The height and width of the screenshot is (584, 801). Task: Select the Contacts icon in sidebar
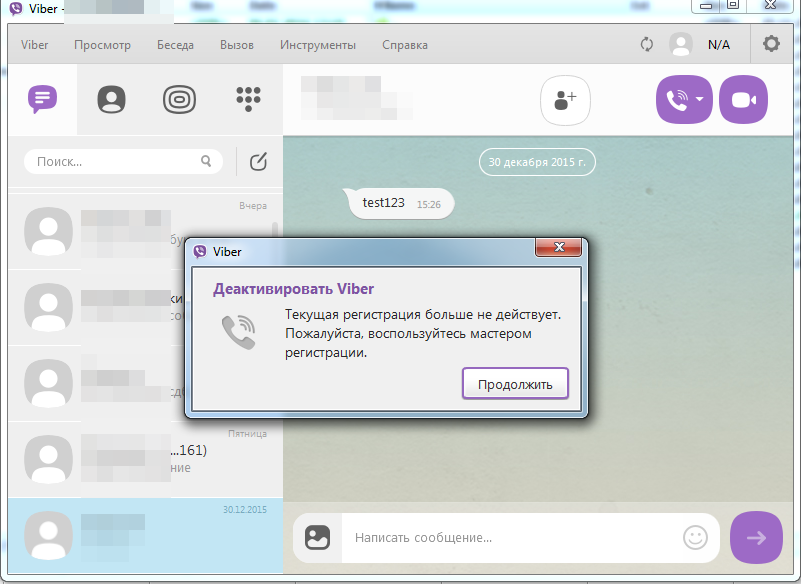(111, 100)
